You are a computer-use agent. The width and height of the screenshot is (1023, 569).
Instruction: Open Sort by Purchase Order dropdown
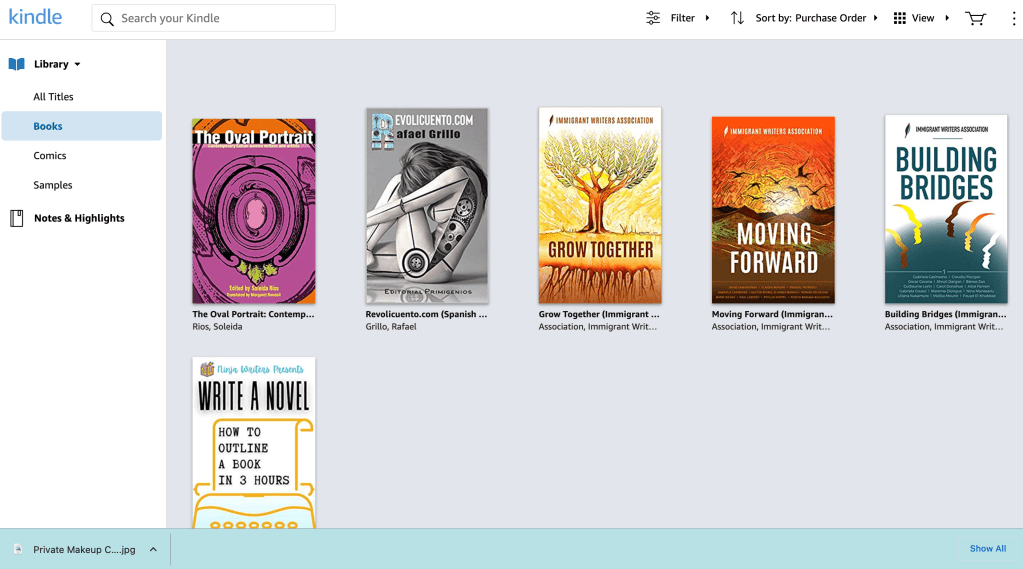click(816, 18)
